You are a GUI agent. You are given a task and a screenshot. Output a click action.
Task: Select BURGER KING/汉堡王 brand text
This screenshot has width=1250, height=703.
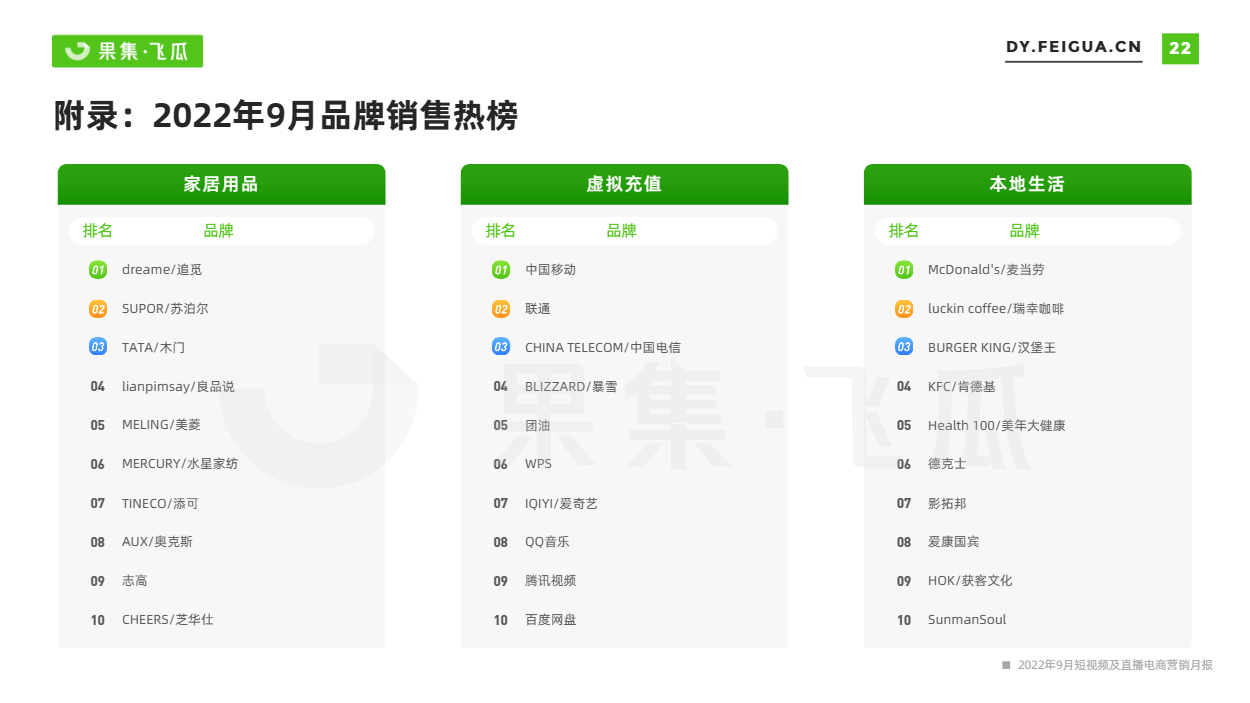(992, 347)
